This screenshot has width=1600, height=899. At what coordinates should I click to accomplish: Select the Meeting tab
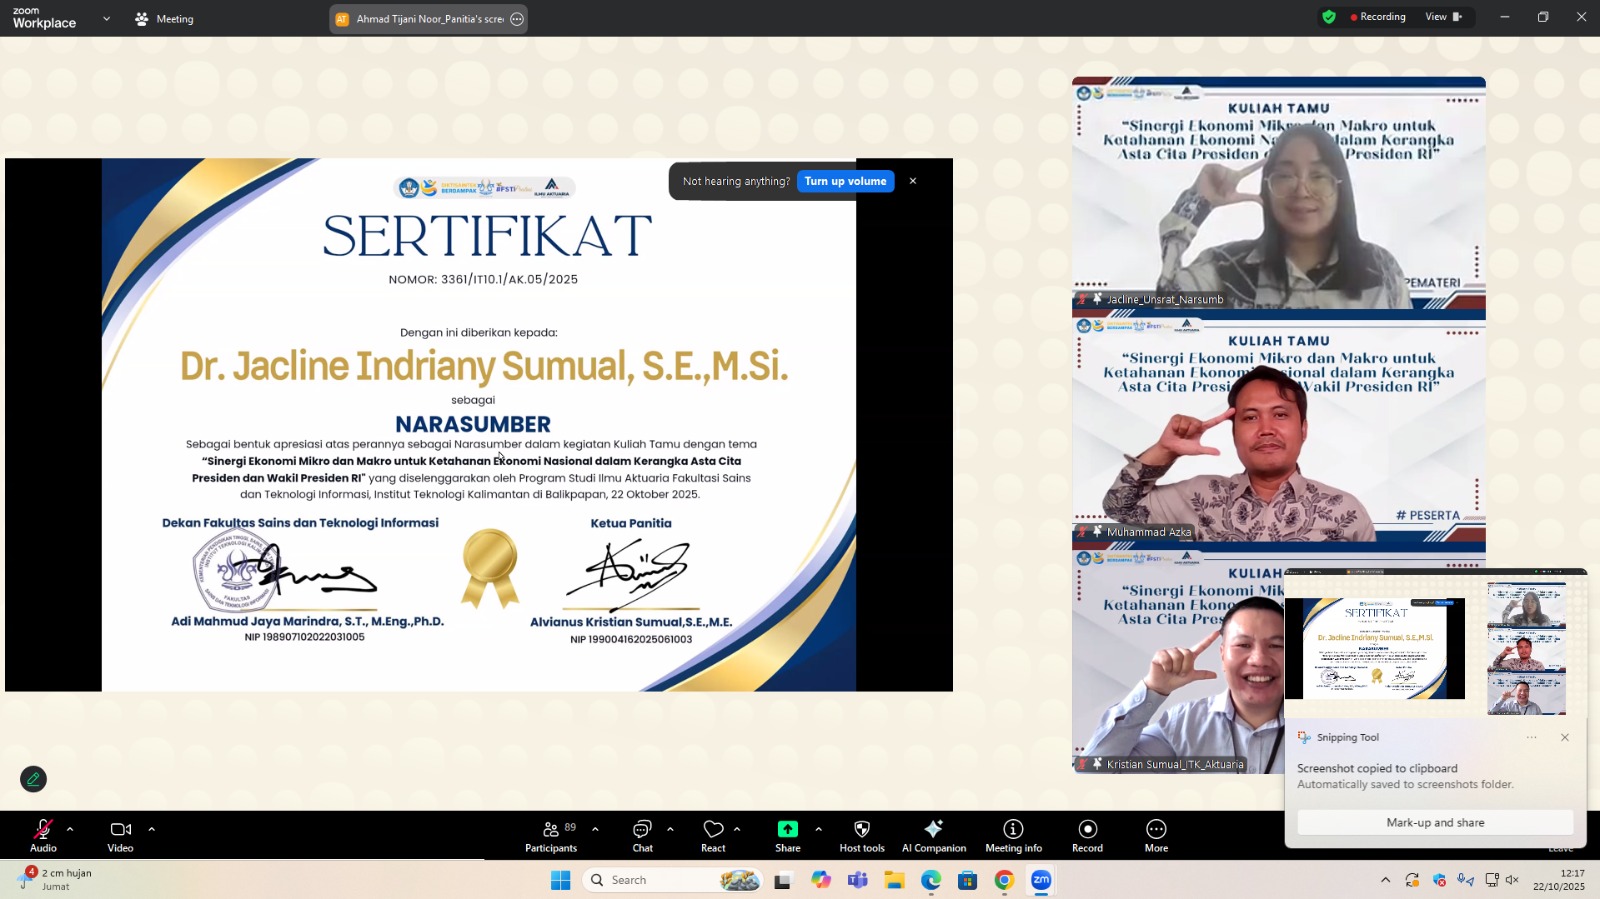click(x=164, y=19)
